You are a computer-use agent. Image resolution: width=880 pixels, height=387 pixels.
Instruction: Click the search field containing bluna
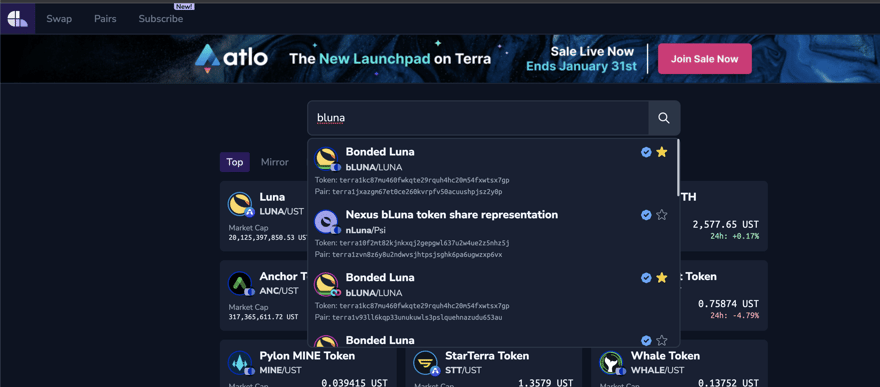[x=478, y=118]
